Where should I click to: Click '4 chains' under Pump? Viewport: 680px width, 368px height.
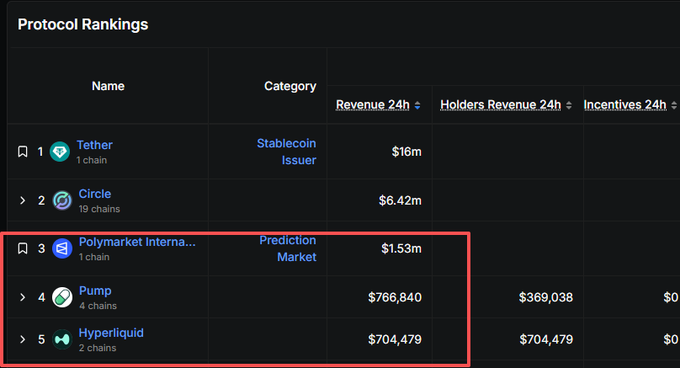pos(98,306)
